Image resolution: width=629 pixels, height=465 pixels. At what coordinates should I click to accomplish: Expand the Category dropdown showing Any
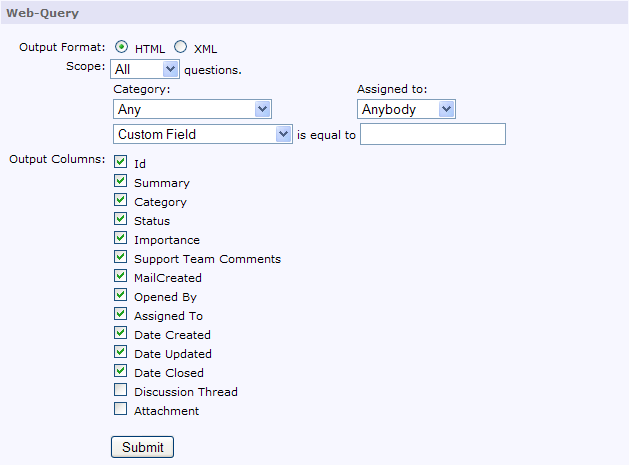coord(193,109)
